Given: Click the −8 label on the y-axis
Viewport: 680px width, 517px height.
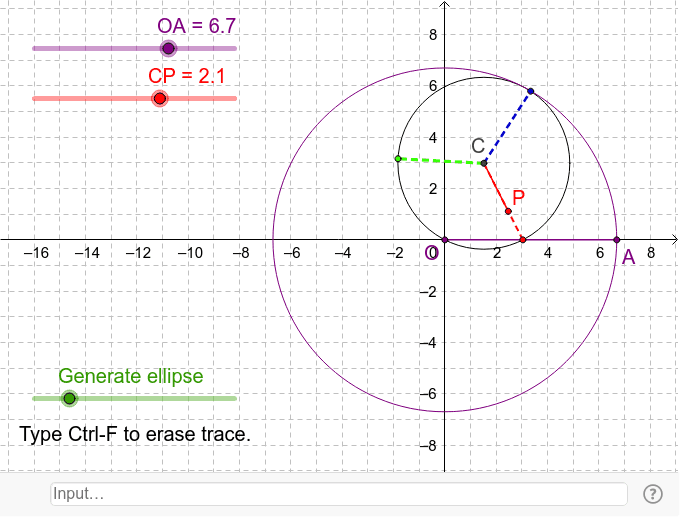Looking at the screenshot, I should 428,445.
